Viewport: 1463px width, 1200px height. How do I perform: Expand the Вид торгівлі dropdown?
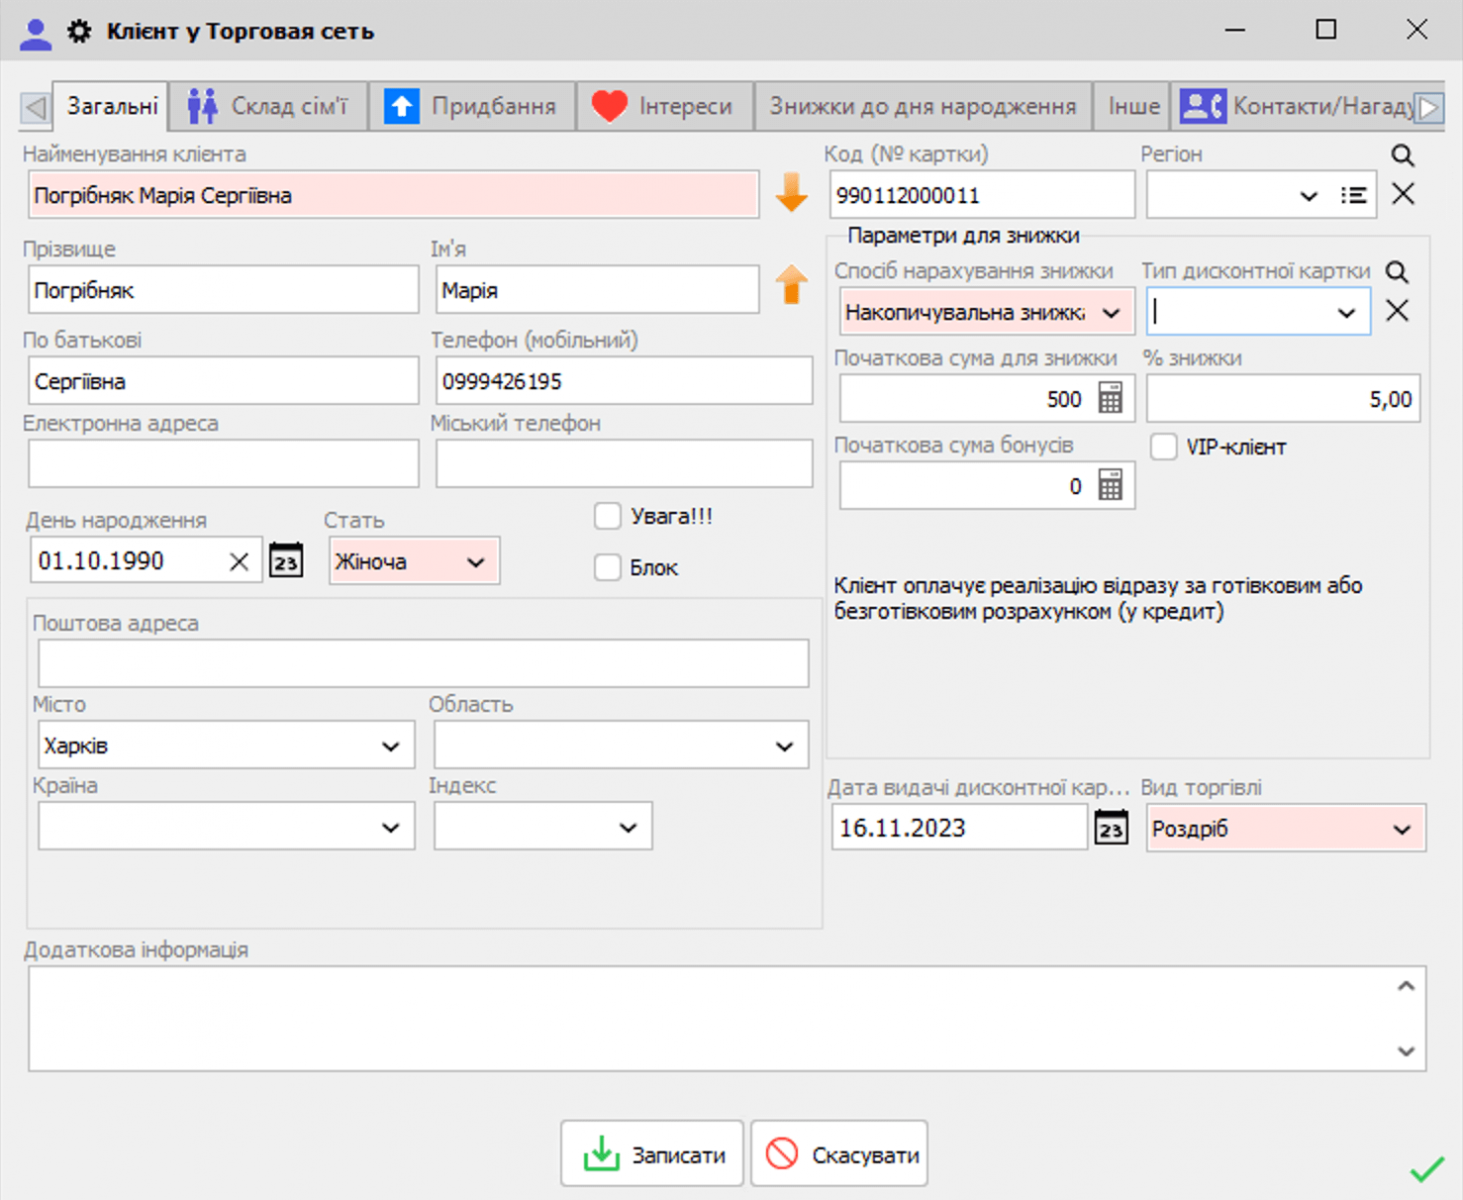[1401, 829]
